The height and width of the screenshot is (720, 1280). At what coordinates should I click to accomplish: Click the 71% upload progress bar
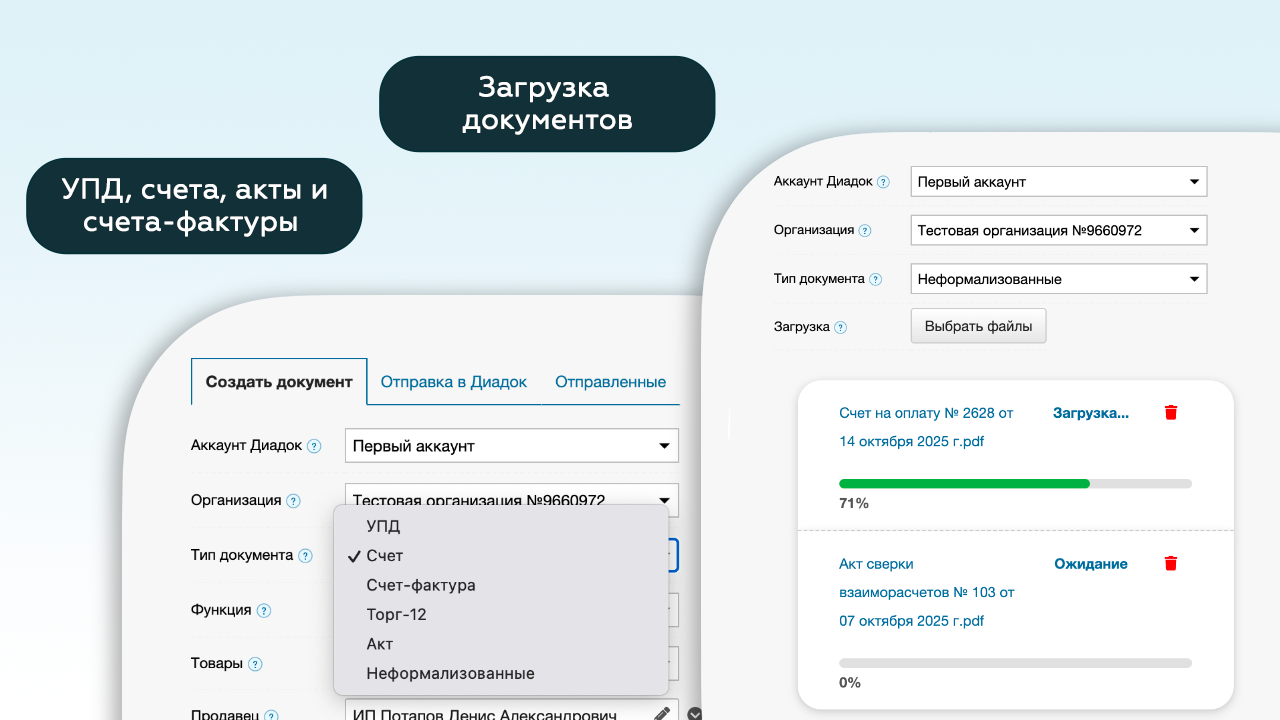point(1015,484)
